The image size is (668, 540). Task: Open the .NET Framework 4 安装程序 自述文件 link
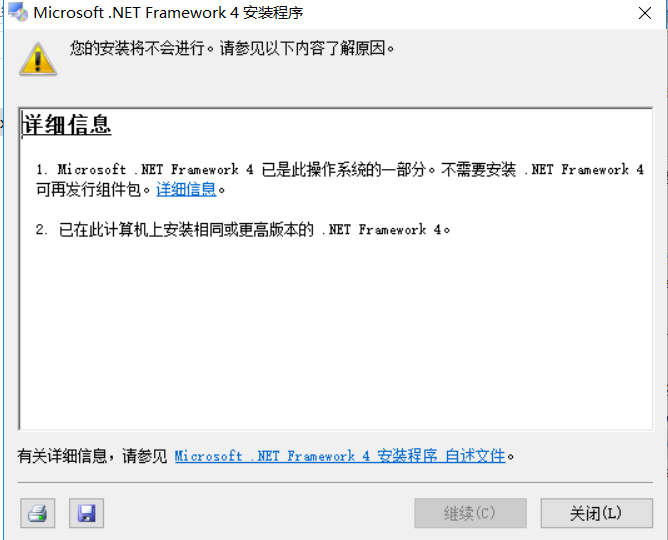(340, 456)
